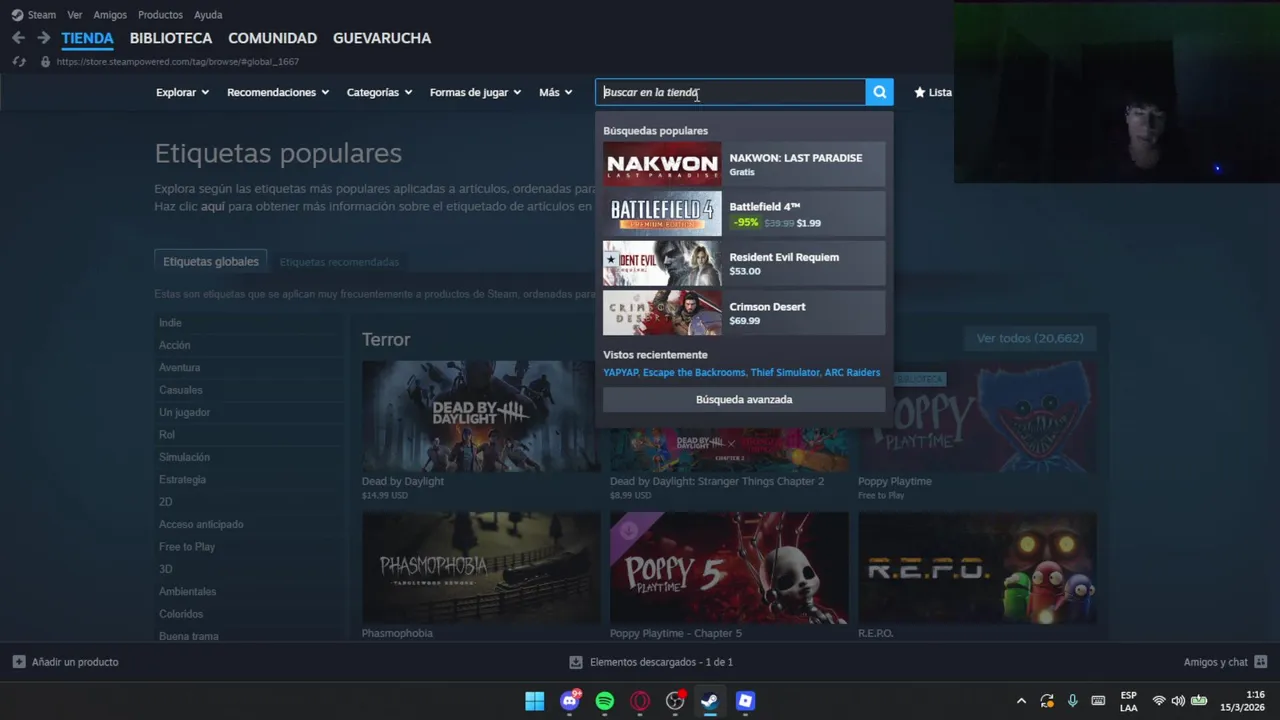Select the Simulación tag in sidebar
This screenshot has height=720, width=1280.
tap(184, 457)
